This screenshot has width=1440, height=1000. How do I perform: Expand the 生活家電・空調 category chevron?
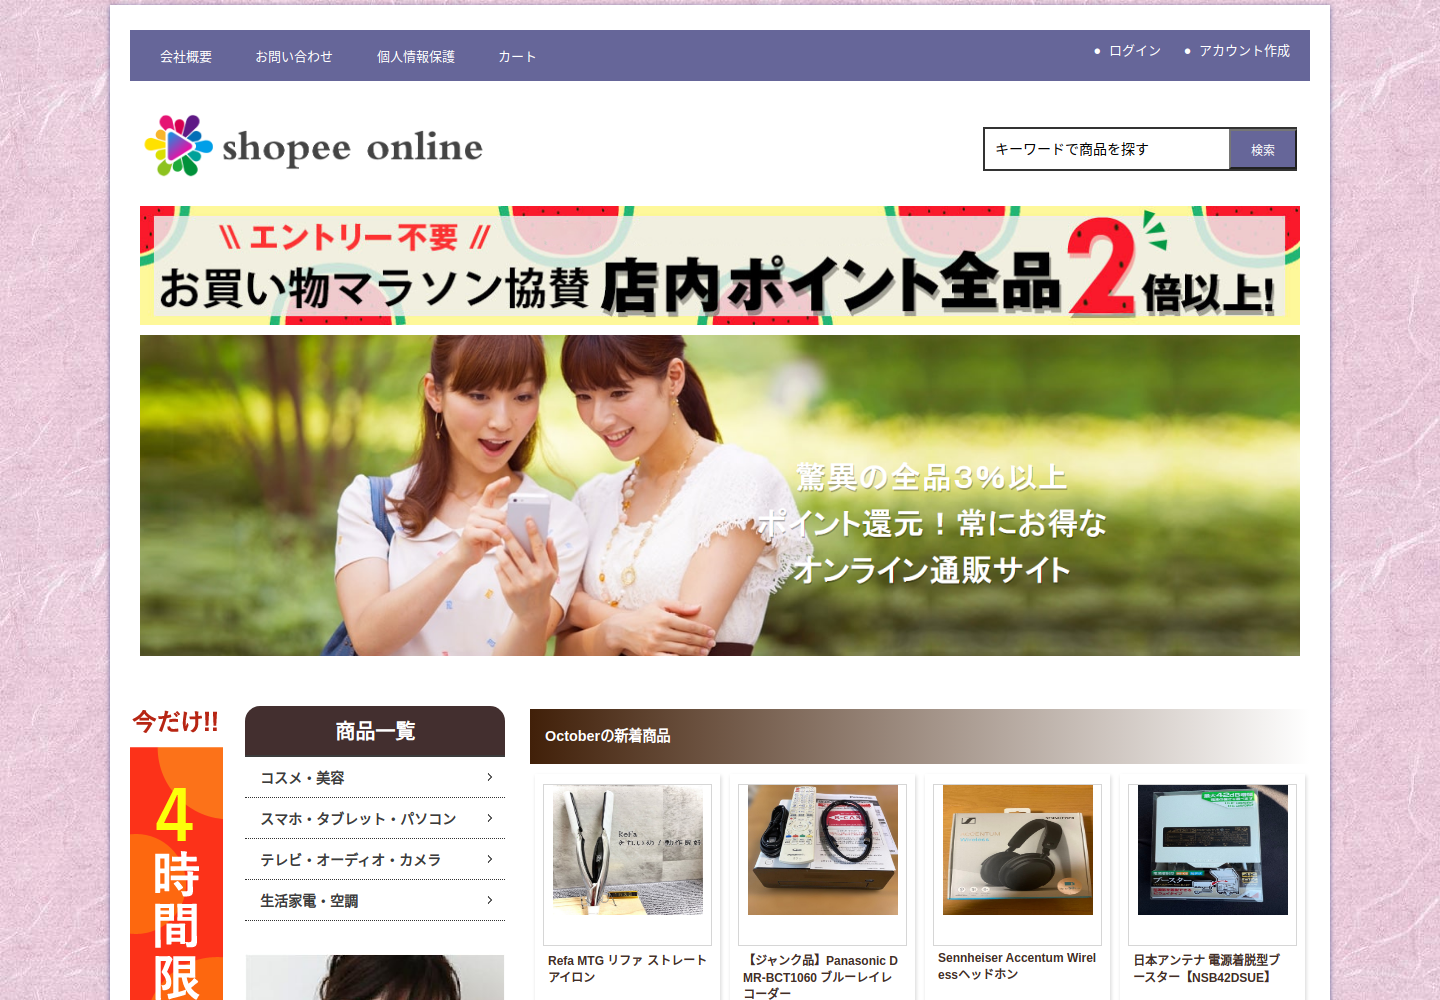489,900
